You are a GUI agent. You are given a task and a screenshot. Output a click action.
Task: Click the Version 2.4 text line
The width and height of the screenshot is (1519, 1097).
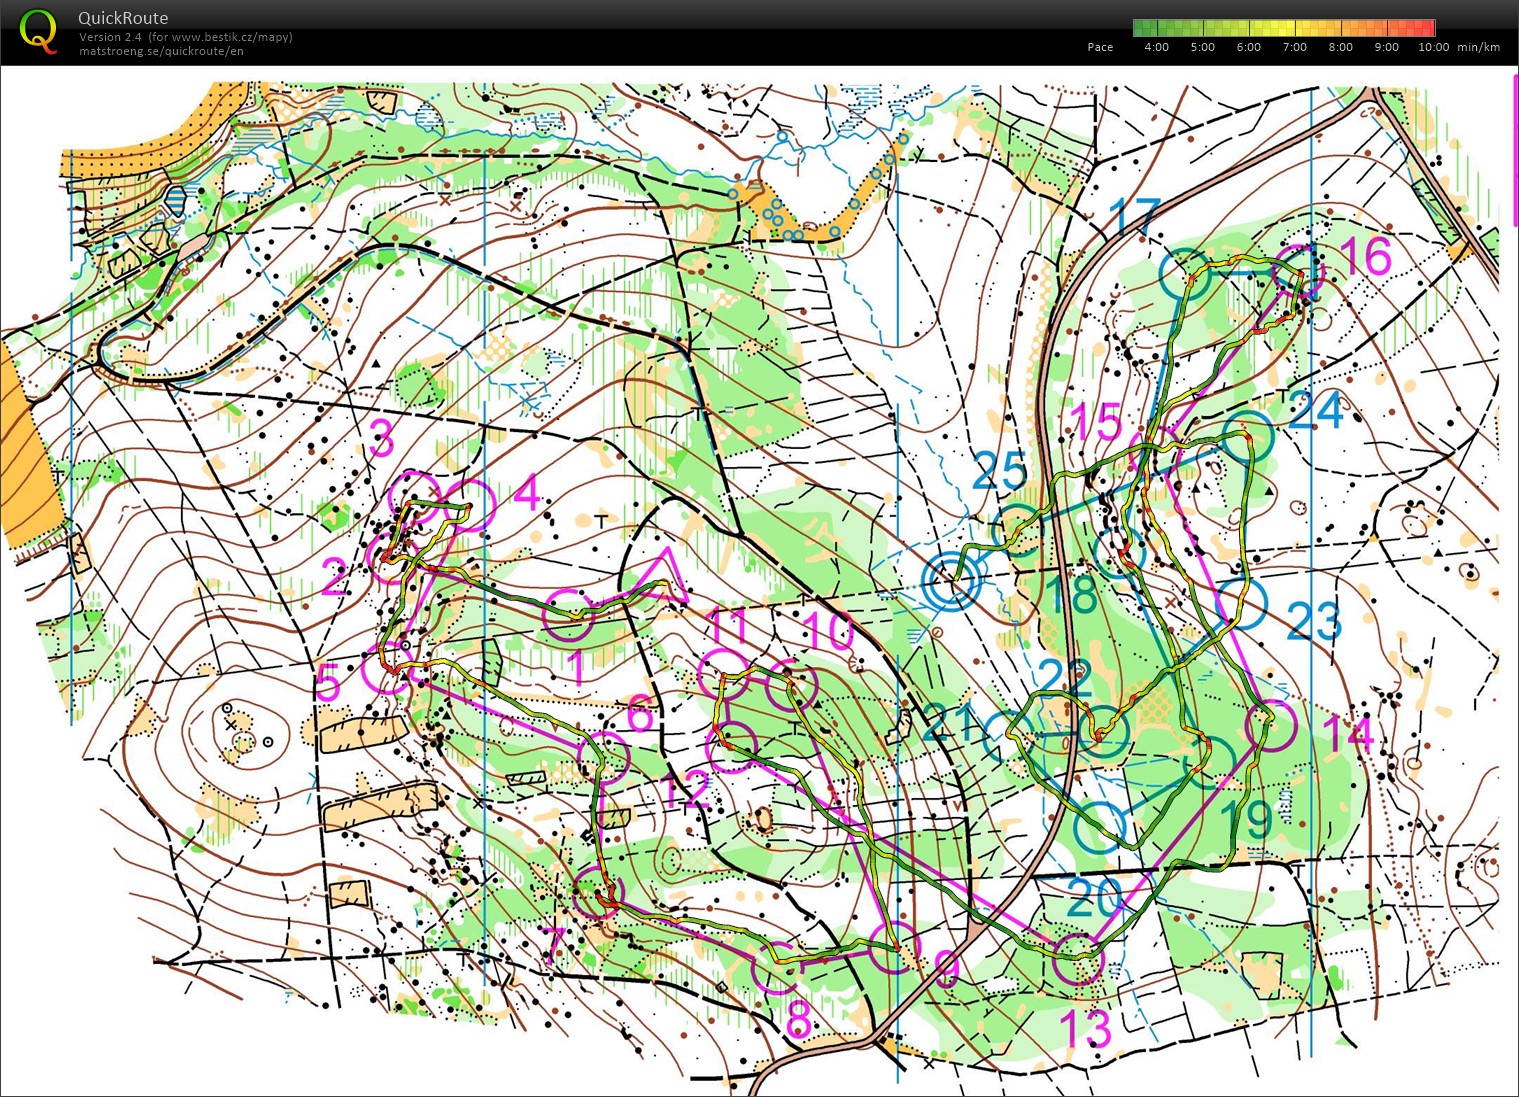point(186,37)
